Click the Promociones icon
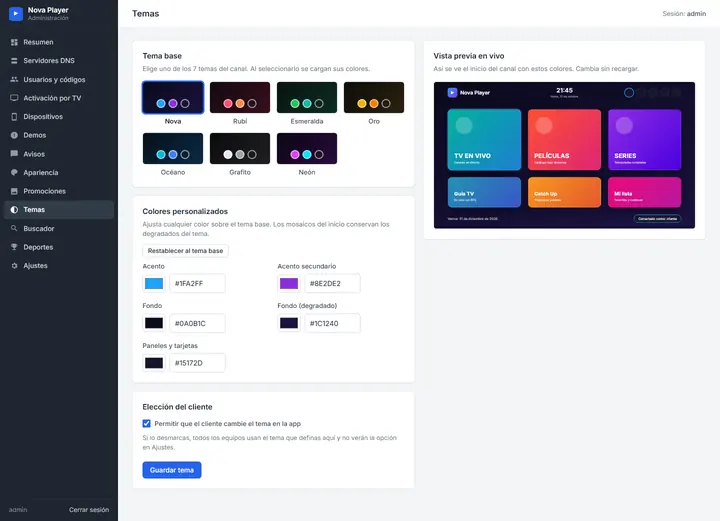This screenshot has width=720, height=521. pyautogui.click(x=14, y=191)
